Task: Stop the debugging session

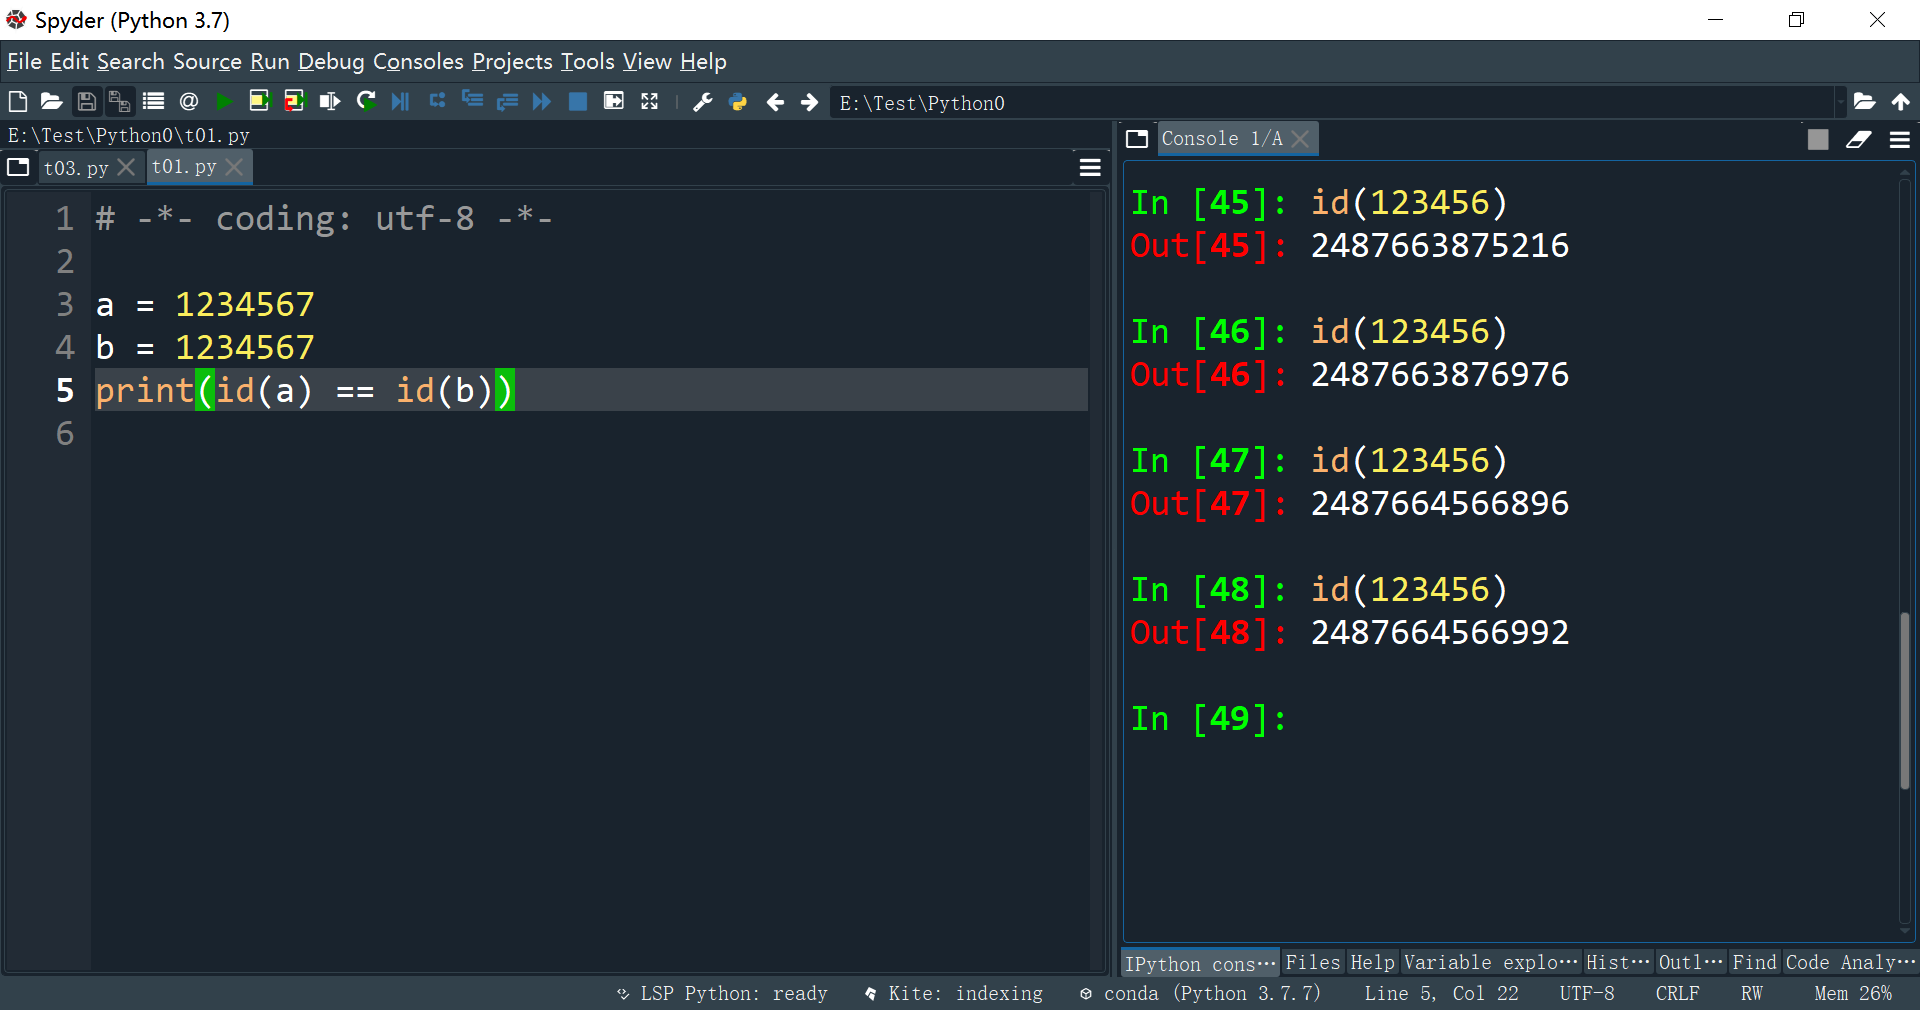Action: coord(578,101)
